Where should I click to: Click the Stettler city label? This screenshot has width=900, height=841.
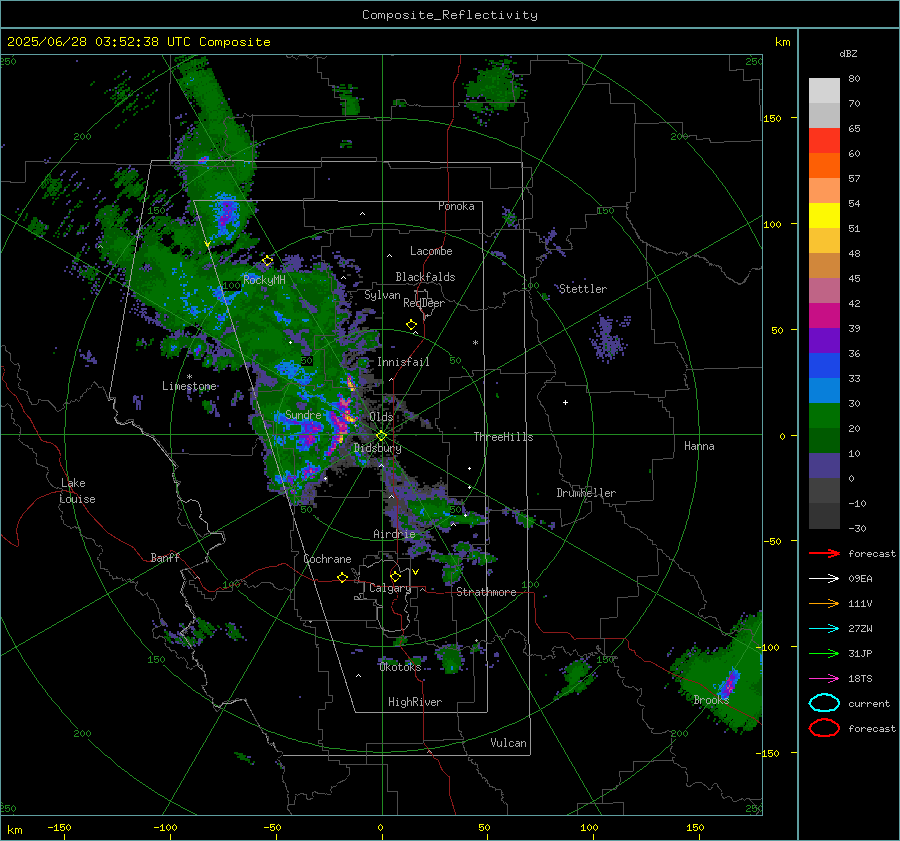click(583, 289)
